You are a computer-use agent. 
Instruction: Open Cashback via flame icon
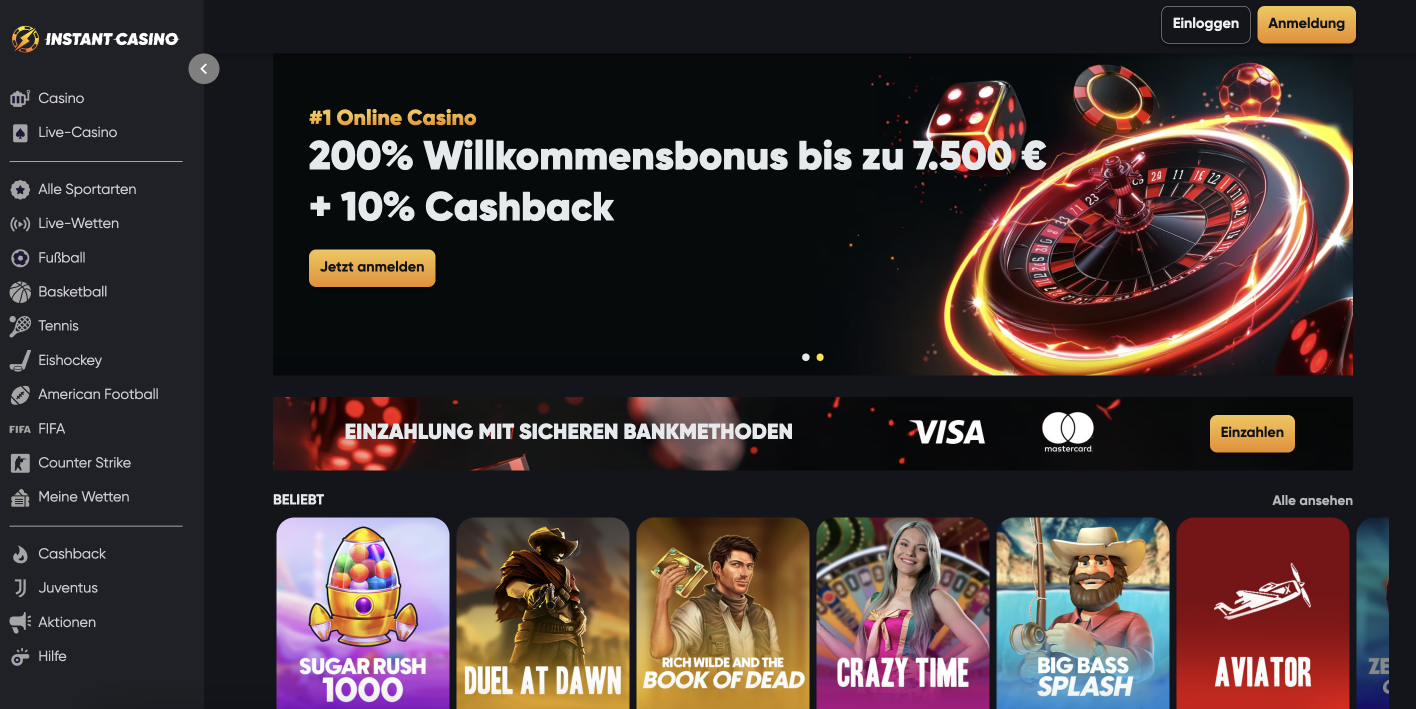20,554
